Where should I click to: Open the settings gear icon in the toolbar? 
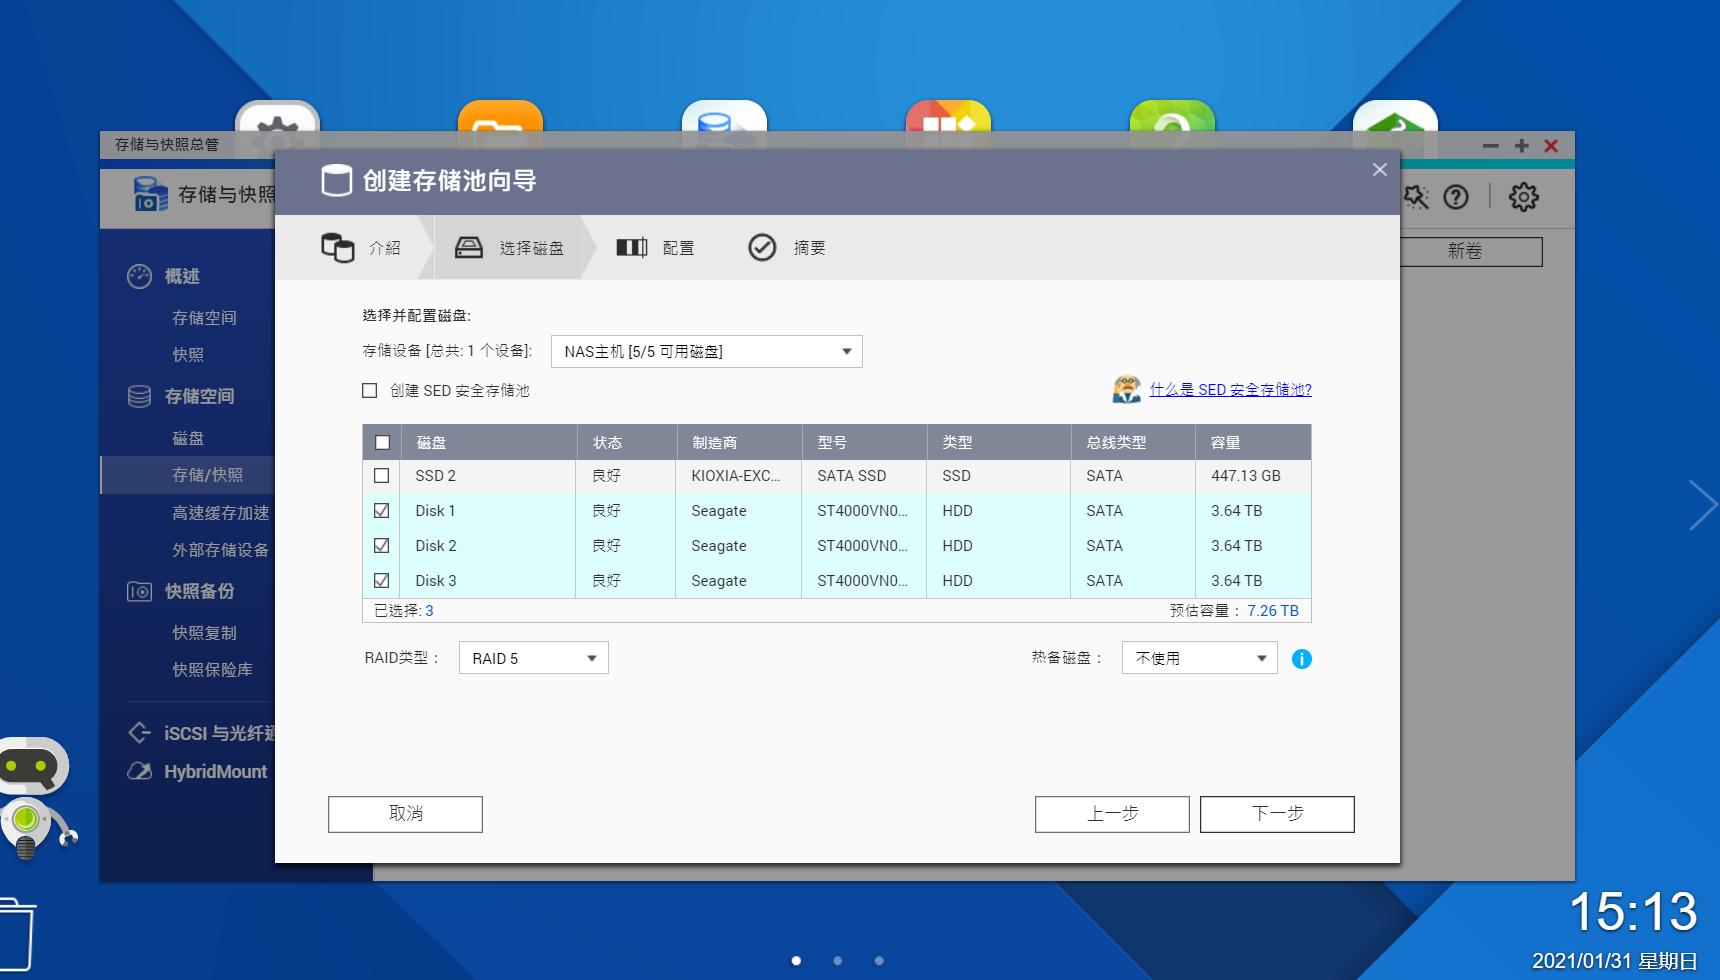tap(1524, 197)
